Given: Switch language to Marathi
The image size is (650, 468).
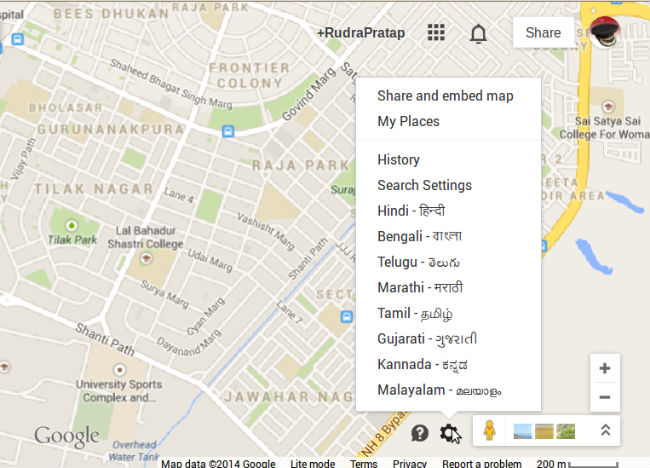Looking at the screenshot, I should (x=420, y=288).
